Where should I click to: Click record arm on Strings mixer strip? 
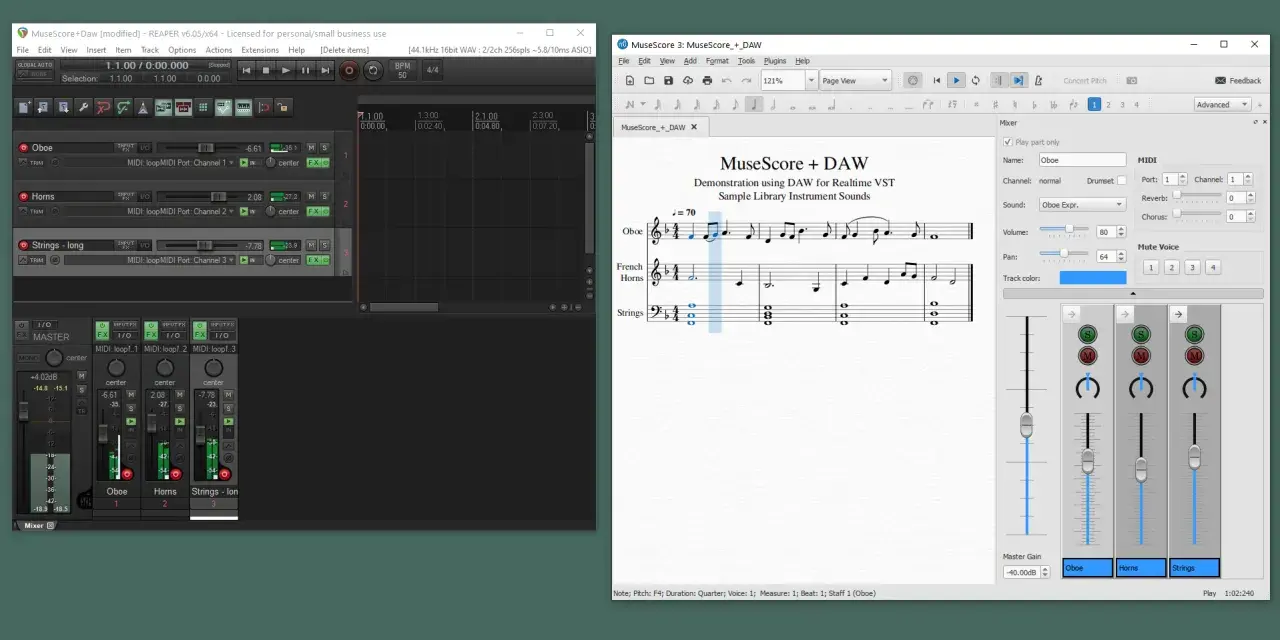[x=225, y=474]
